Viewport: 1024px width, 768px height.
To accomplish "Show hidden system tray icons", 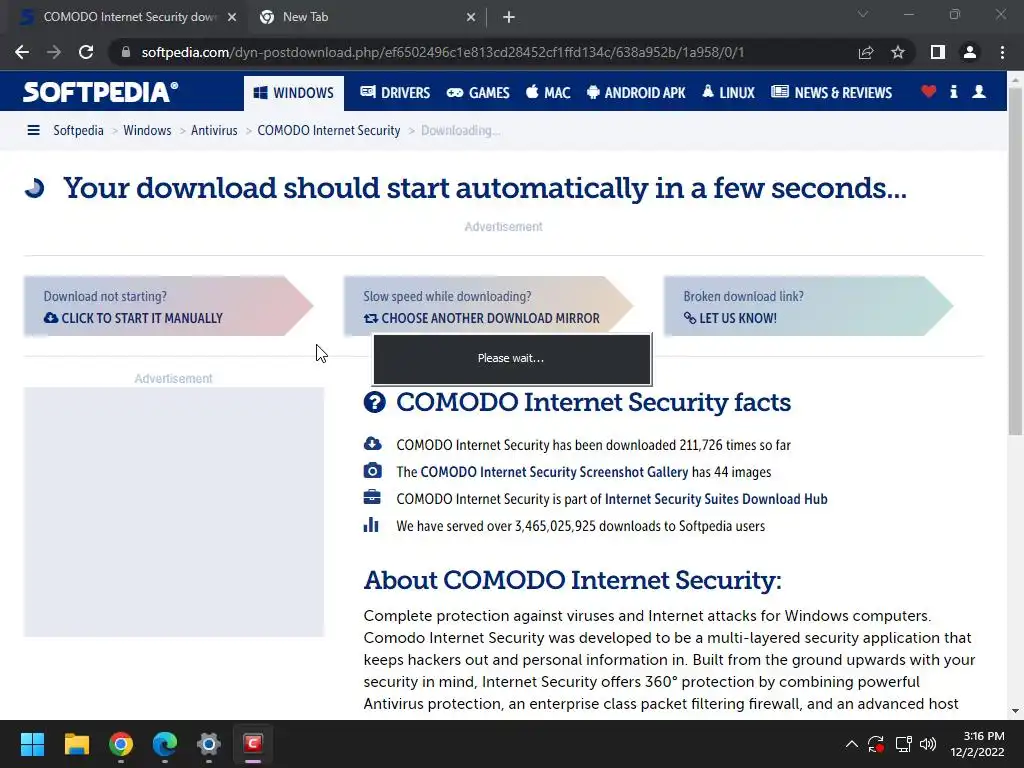I will [852, 744].
